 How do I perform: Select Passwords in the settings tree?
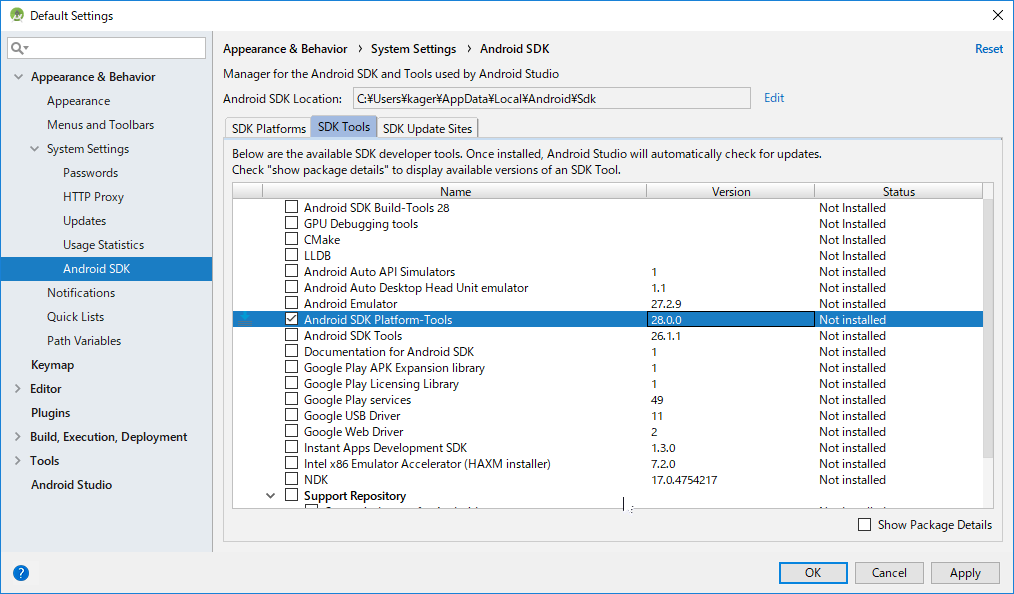point(91,173)
